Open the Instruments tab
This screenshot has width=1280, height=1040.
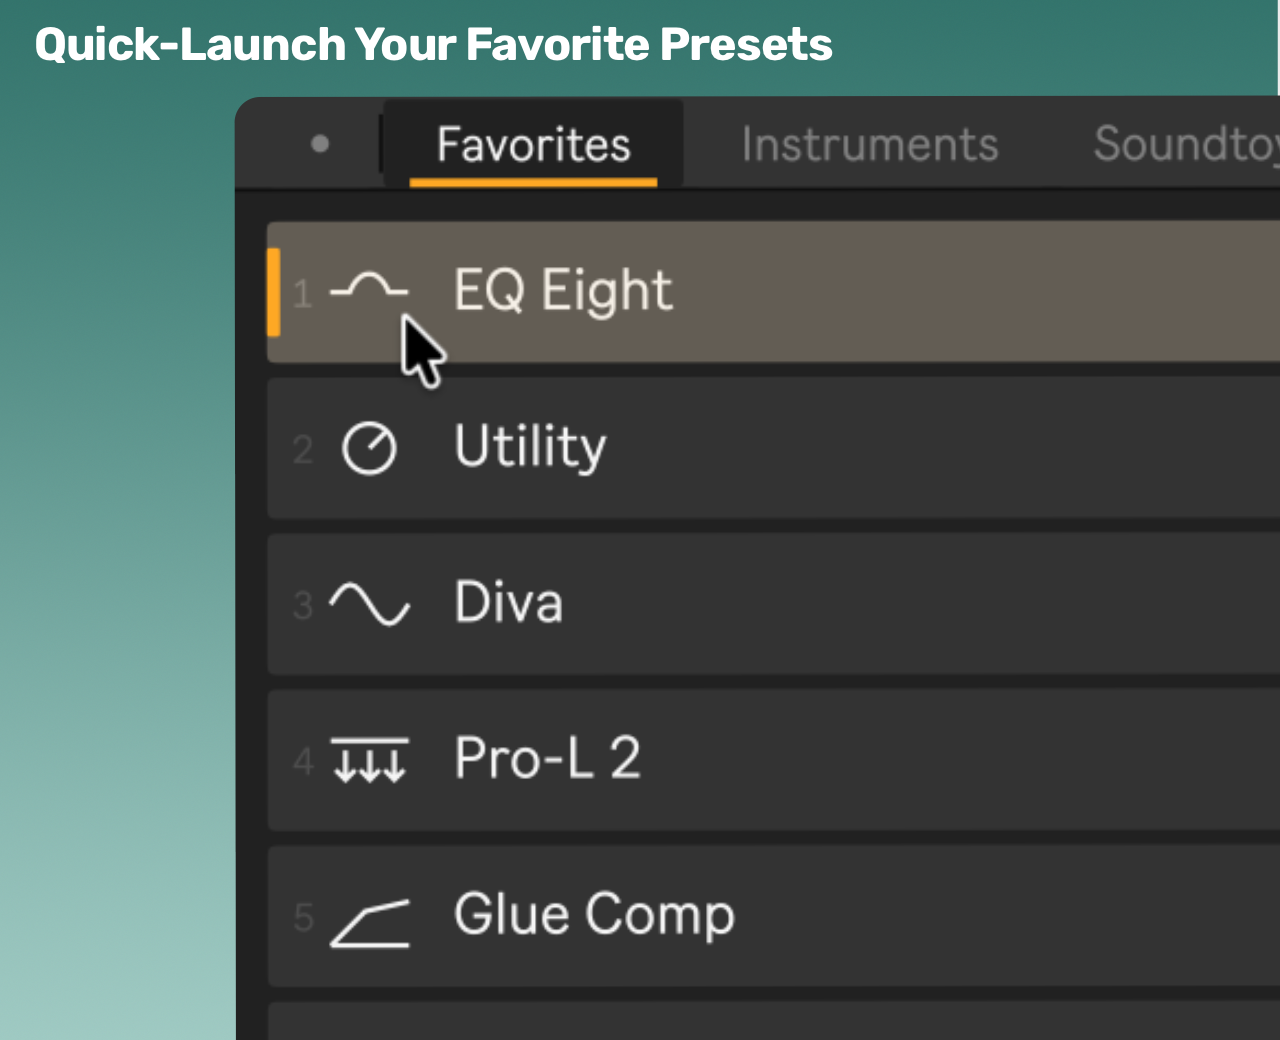coord(869,144)
